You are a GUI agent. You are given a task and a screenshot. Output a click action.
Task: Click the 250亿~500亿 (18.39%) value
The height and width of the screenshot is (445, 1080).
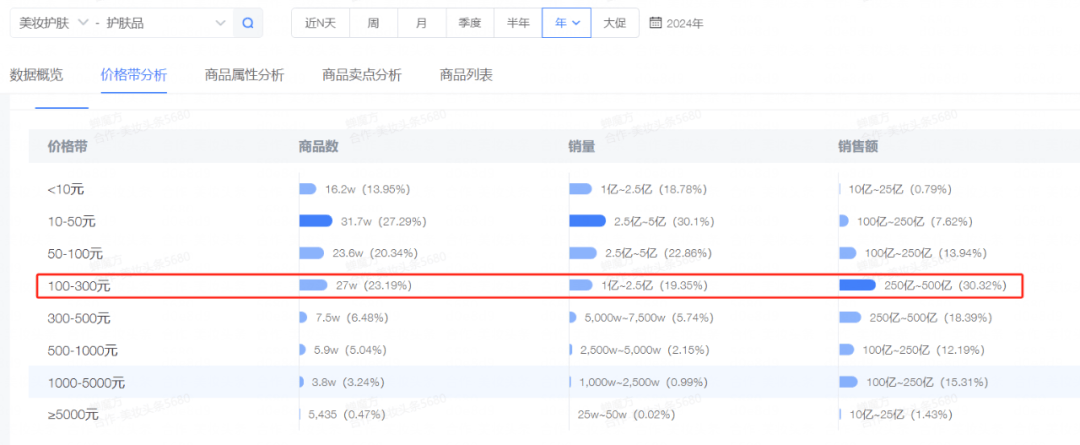(931, 318)
